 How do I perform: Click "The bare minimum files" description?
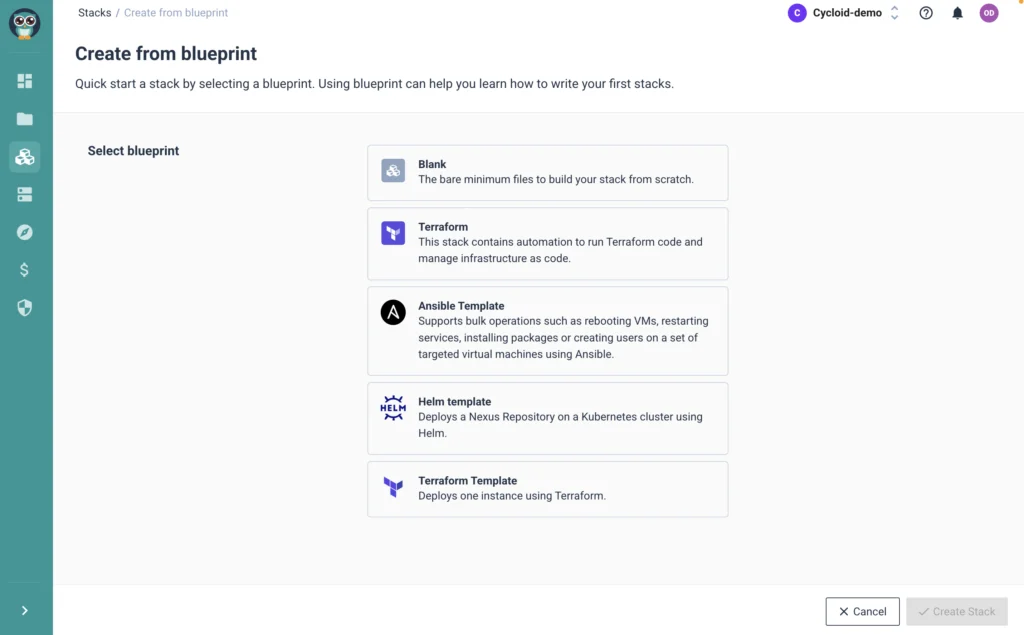[x=556, y=179]
